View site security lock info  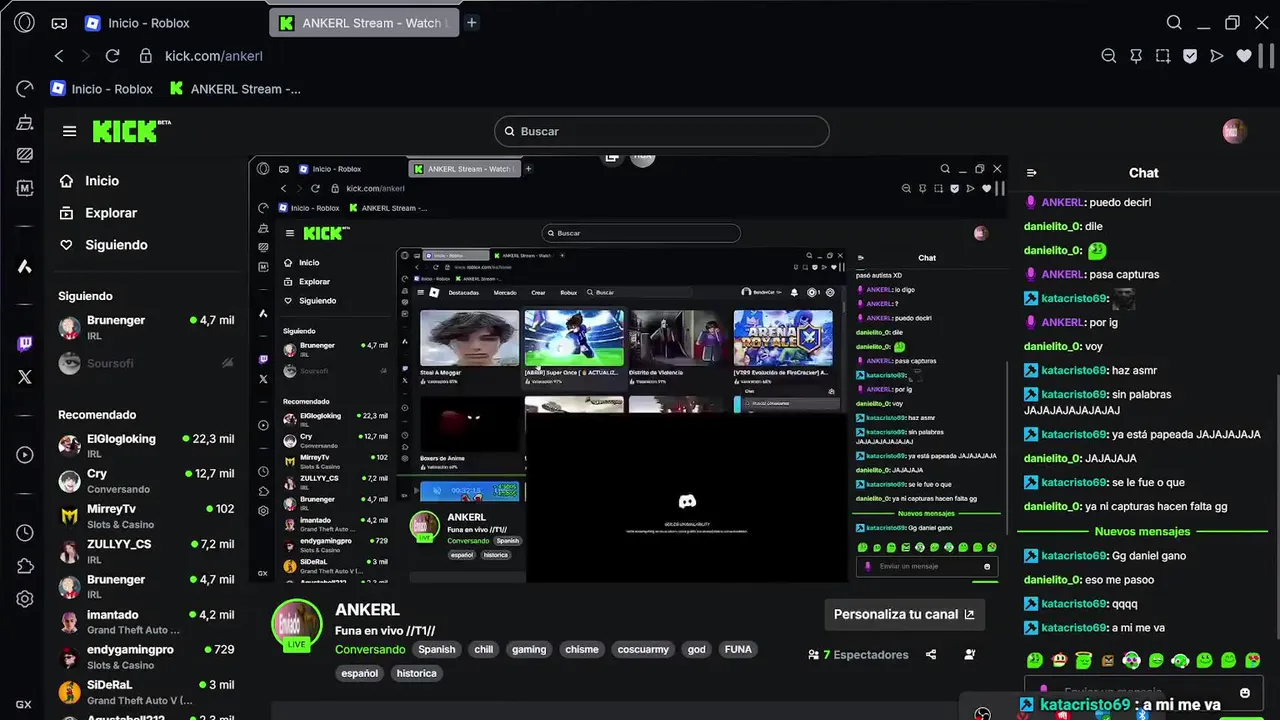pos(146,56)
